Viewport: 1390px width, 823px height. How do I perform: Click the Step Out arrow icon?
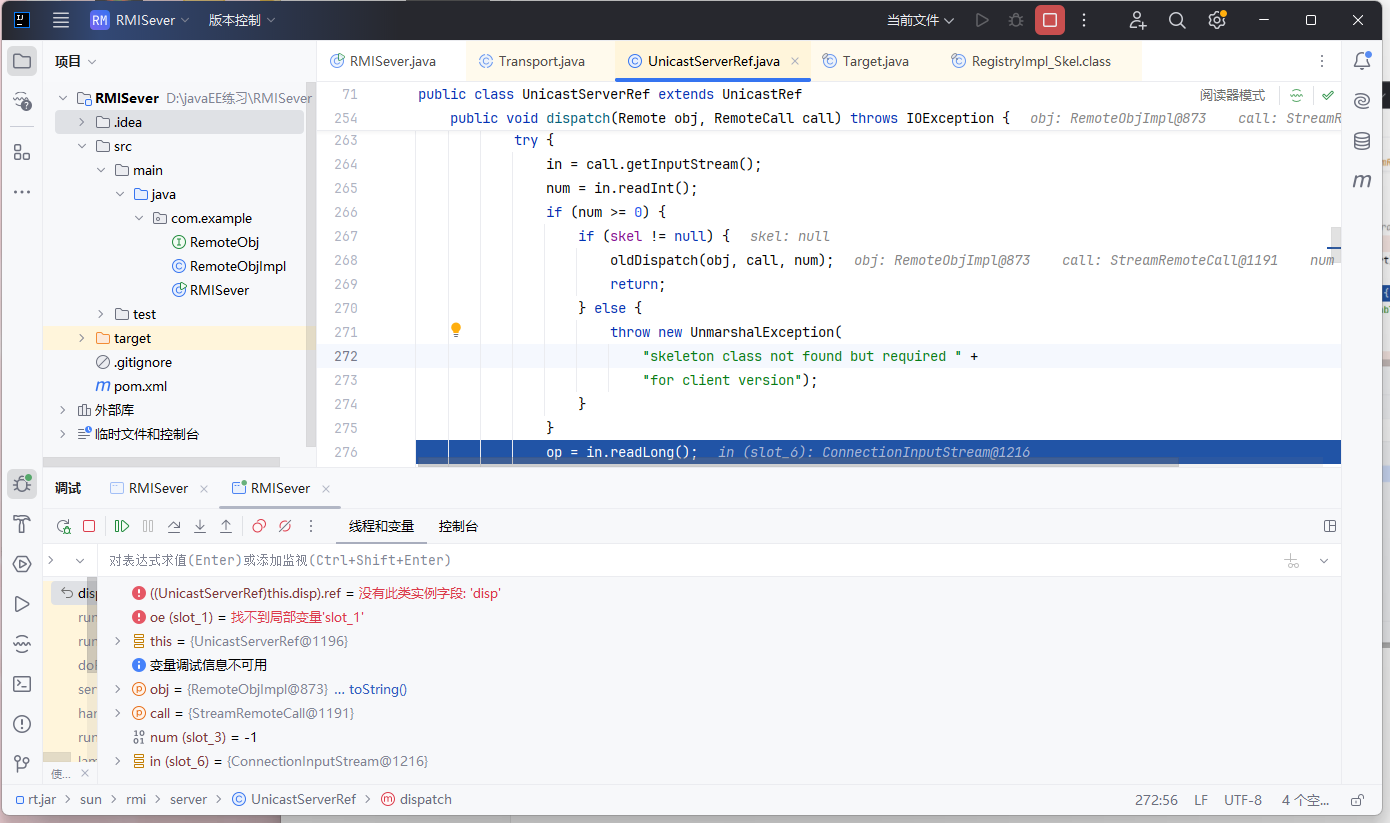[226, 526]
